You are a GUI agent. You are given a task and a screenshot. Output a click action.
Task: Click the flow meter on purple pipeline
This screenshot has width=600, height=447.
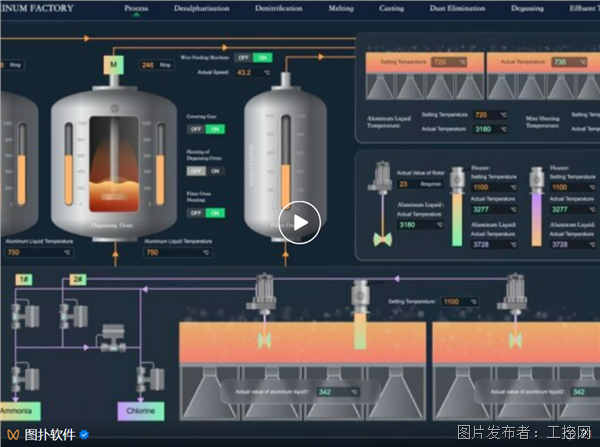coord(113,338)
